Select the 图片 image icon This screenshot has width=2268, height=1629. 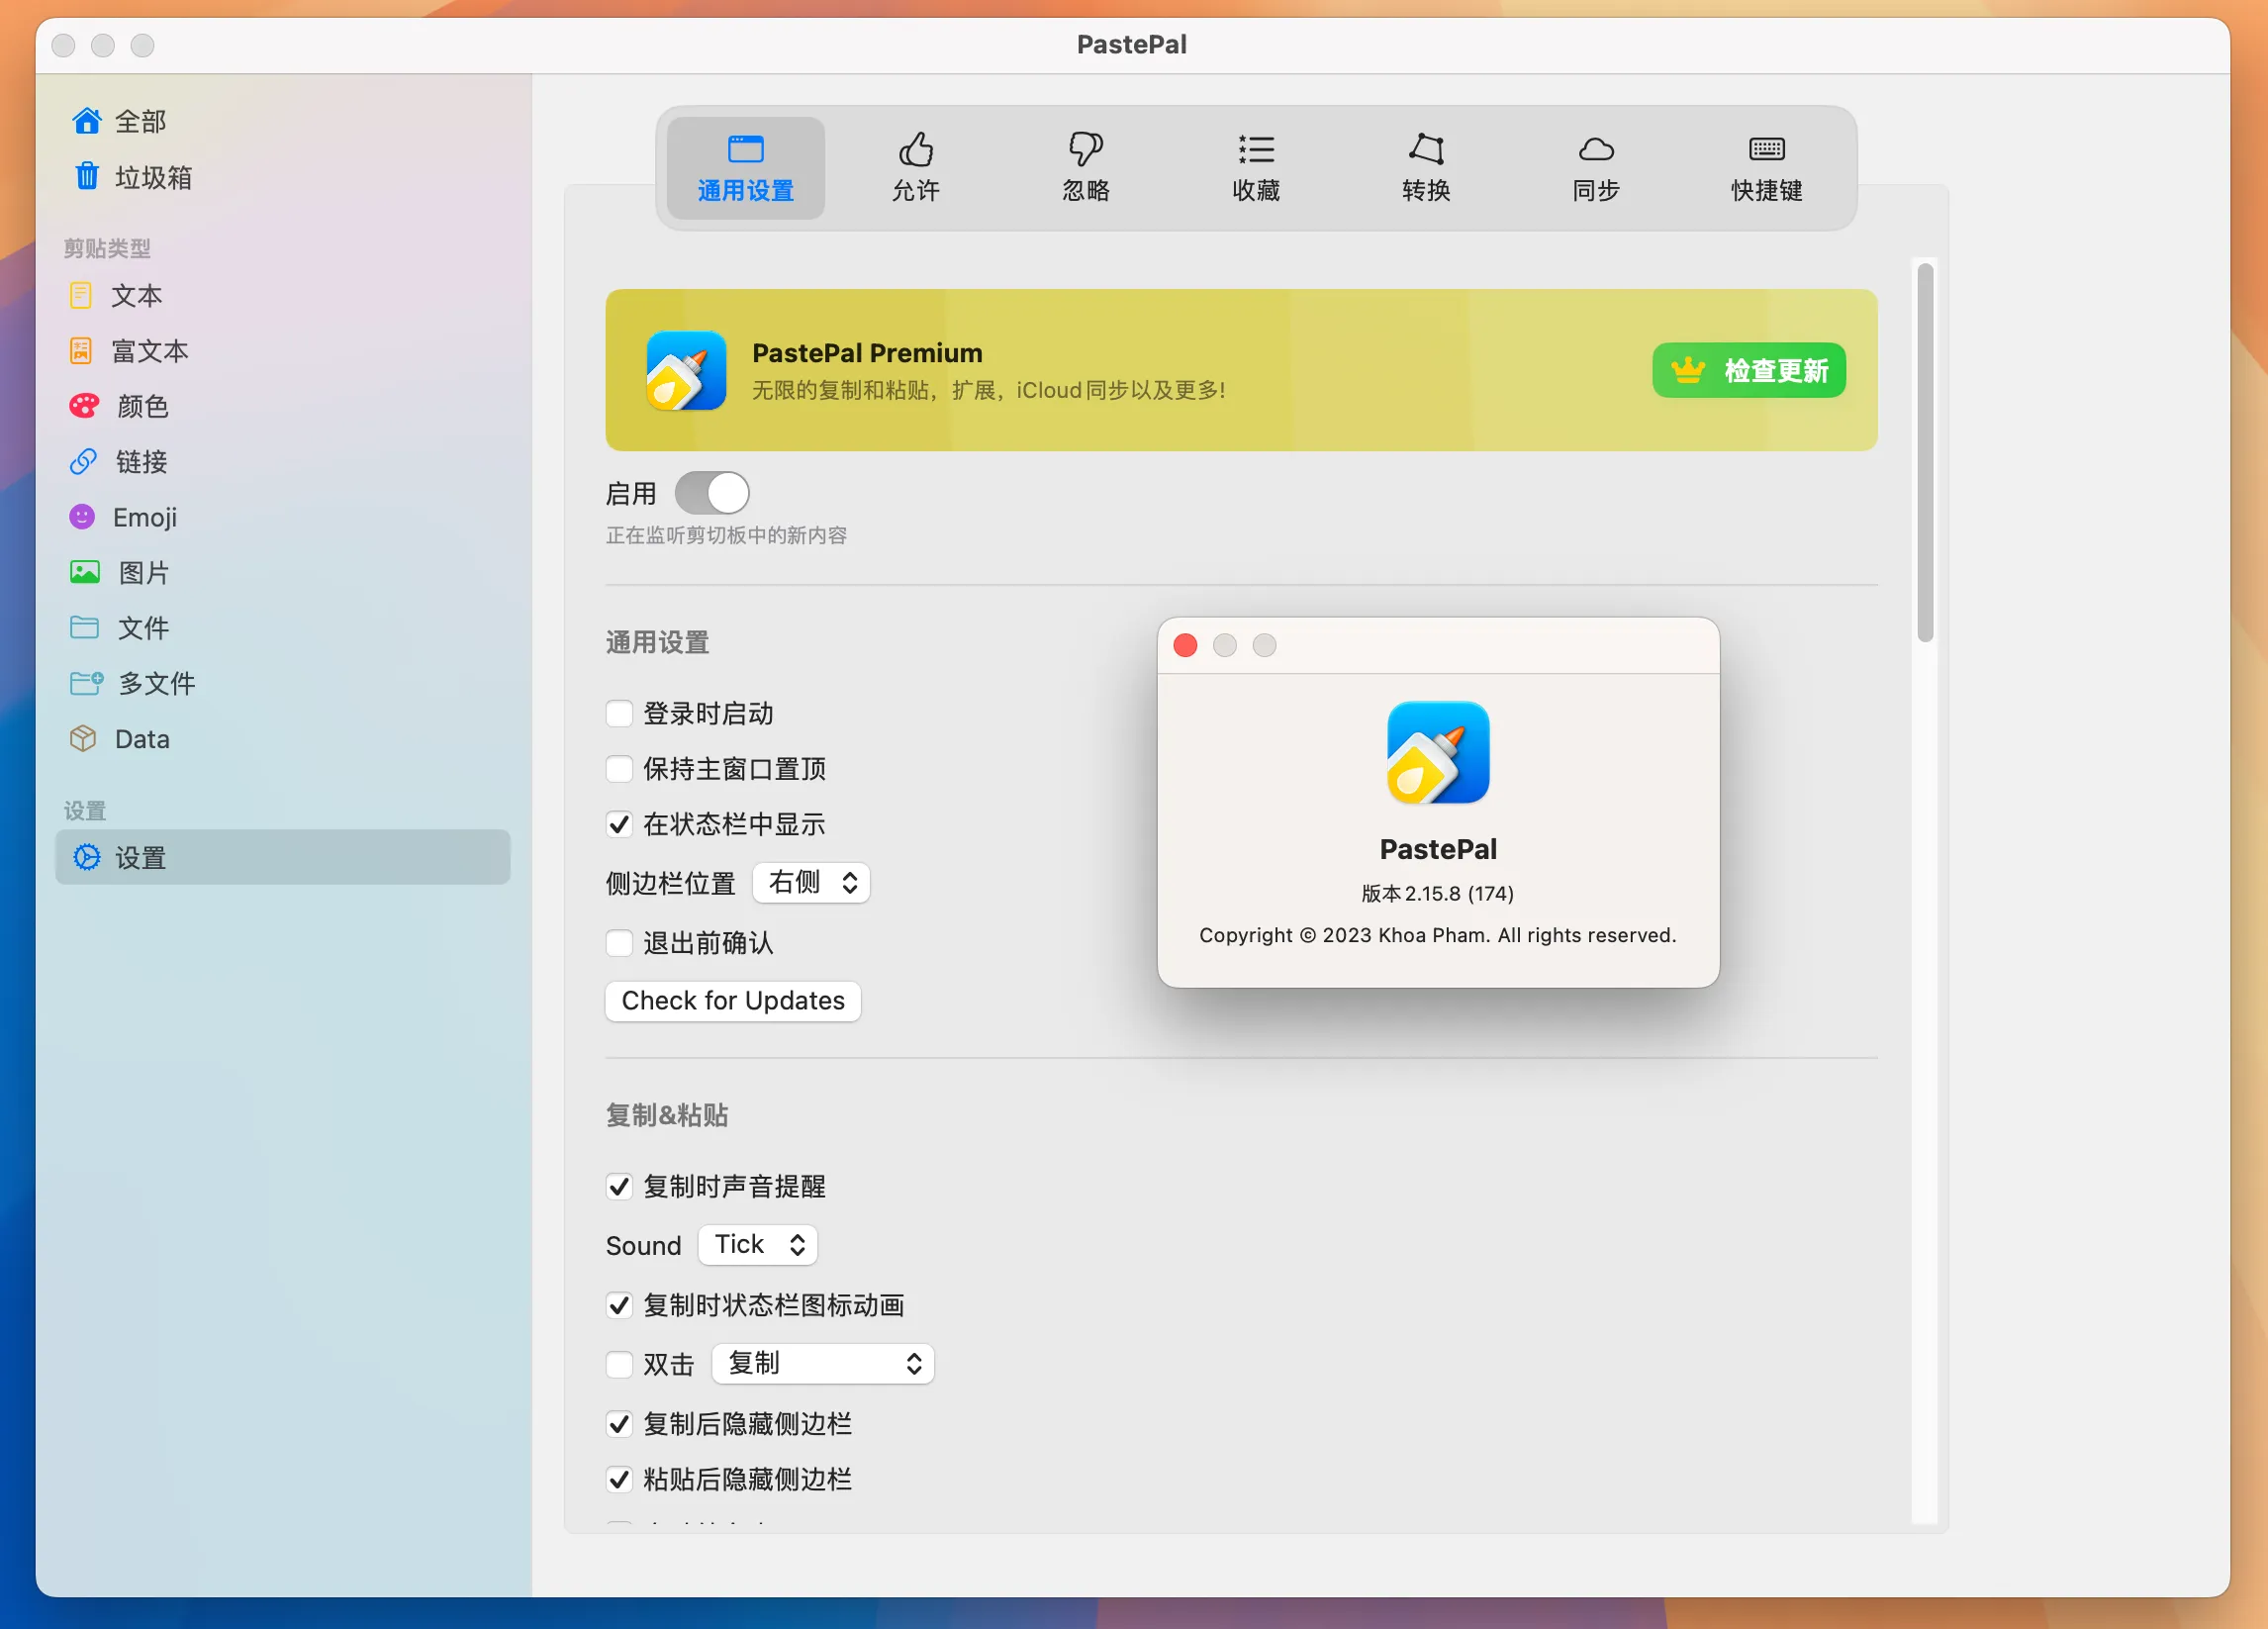pos(85,572)
